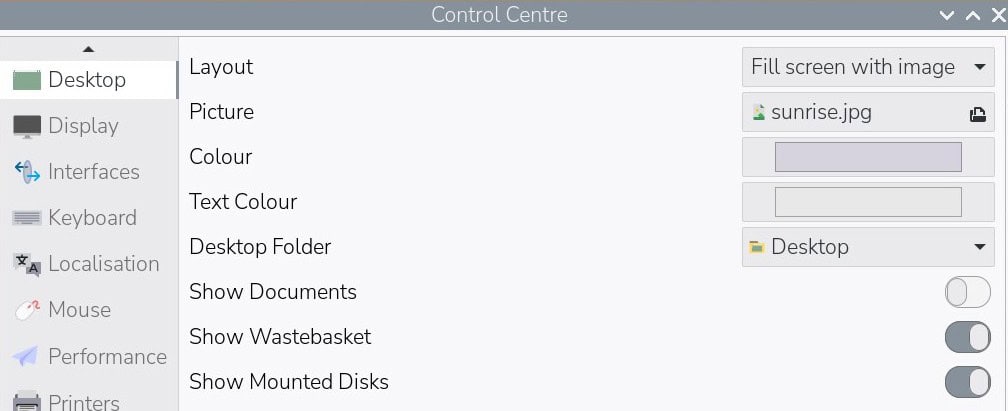This screenshot has width=1008, height=411.
Task: Click the Keyboard icon in sidebar
Action: [x=27, y=218]
